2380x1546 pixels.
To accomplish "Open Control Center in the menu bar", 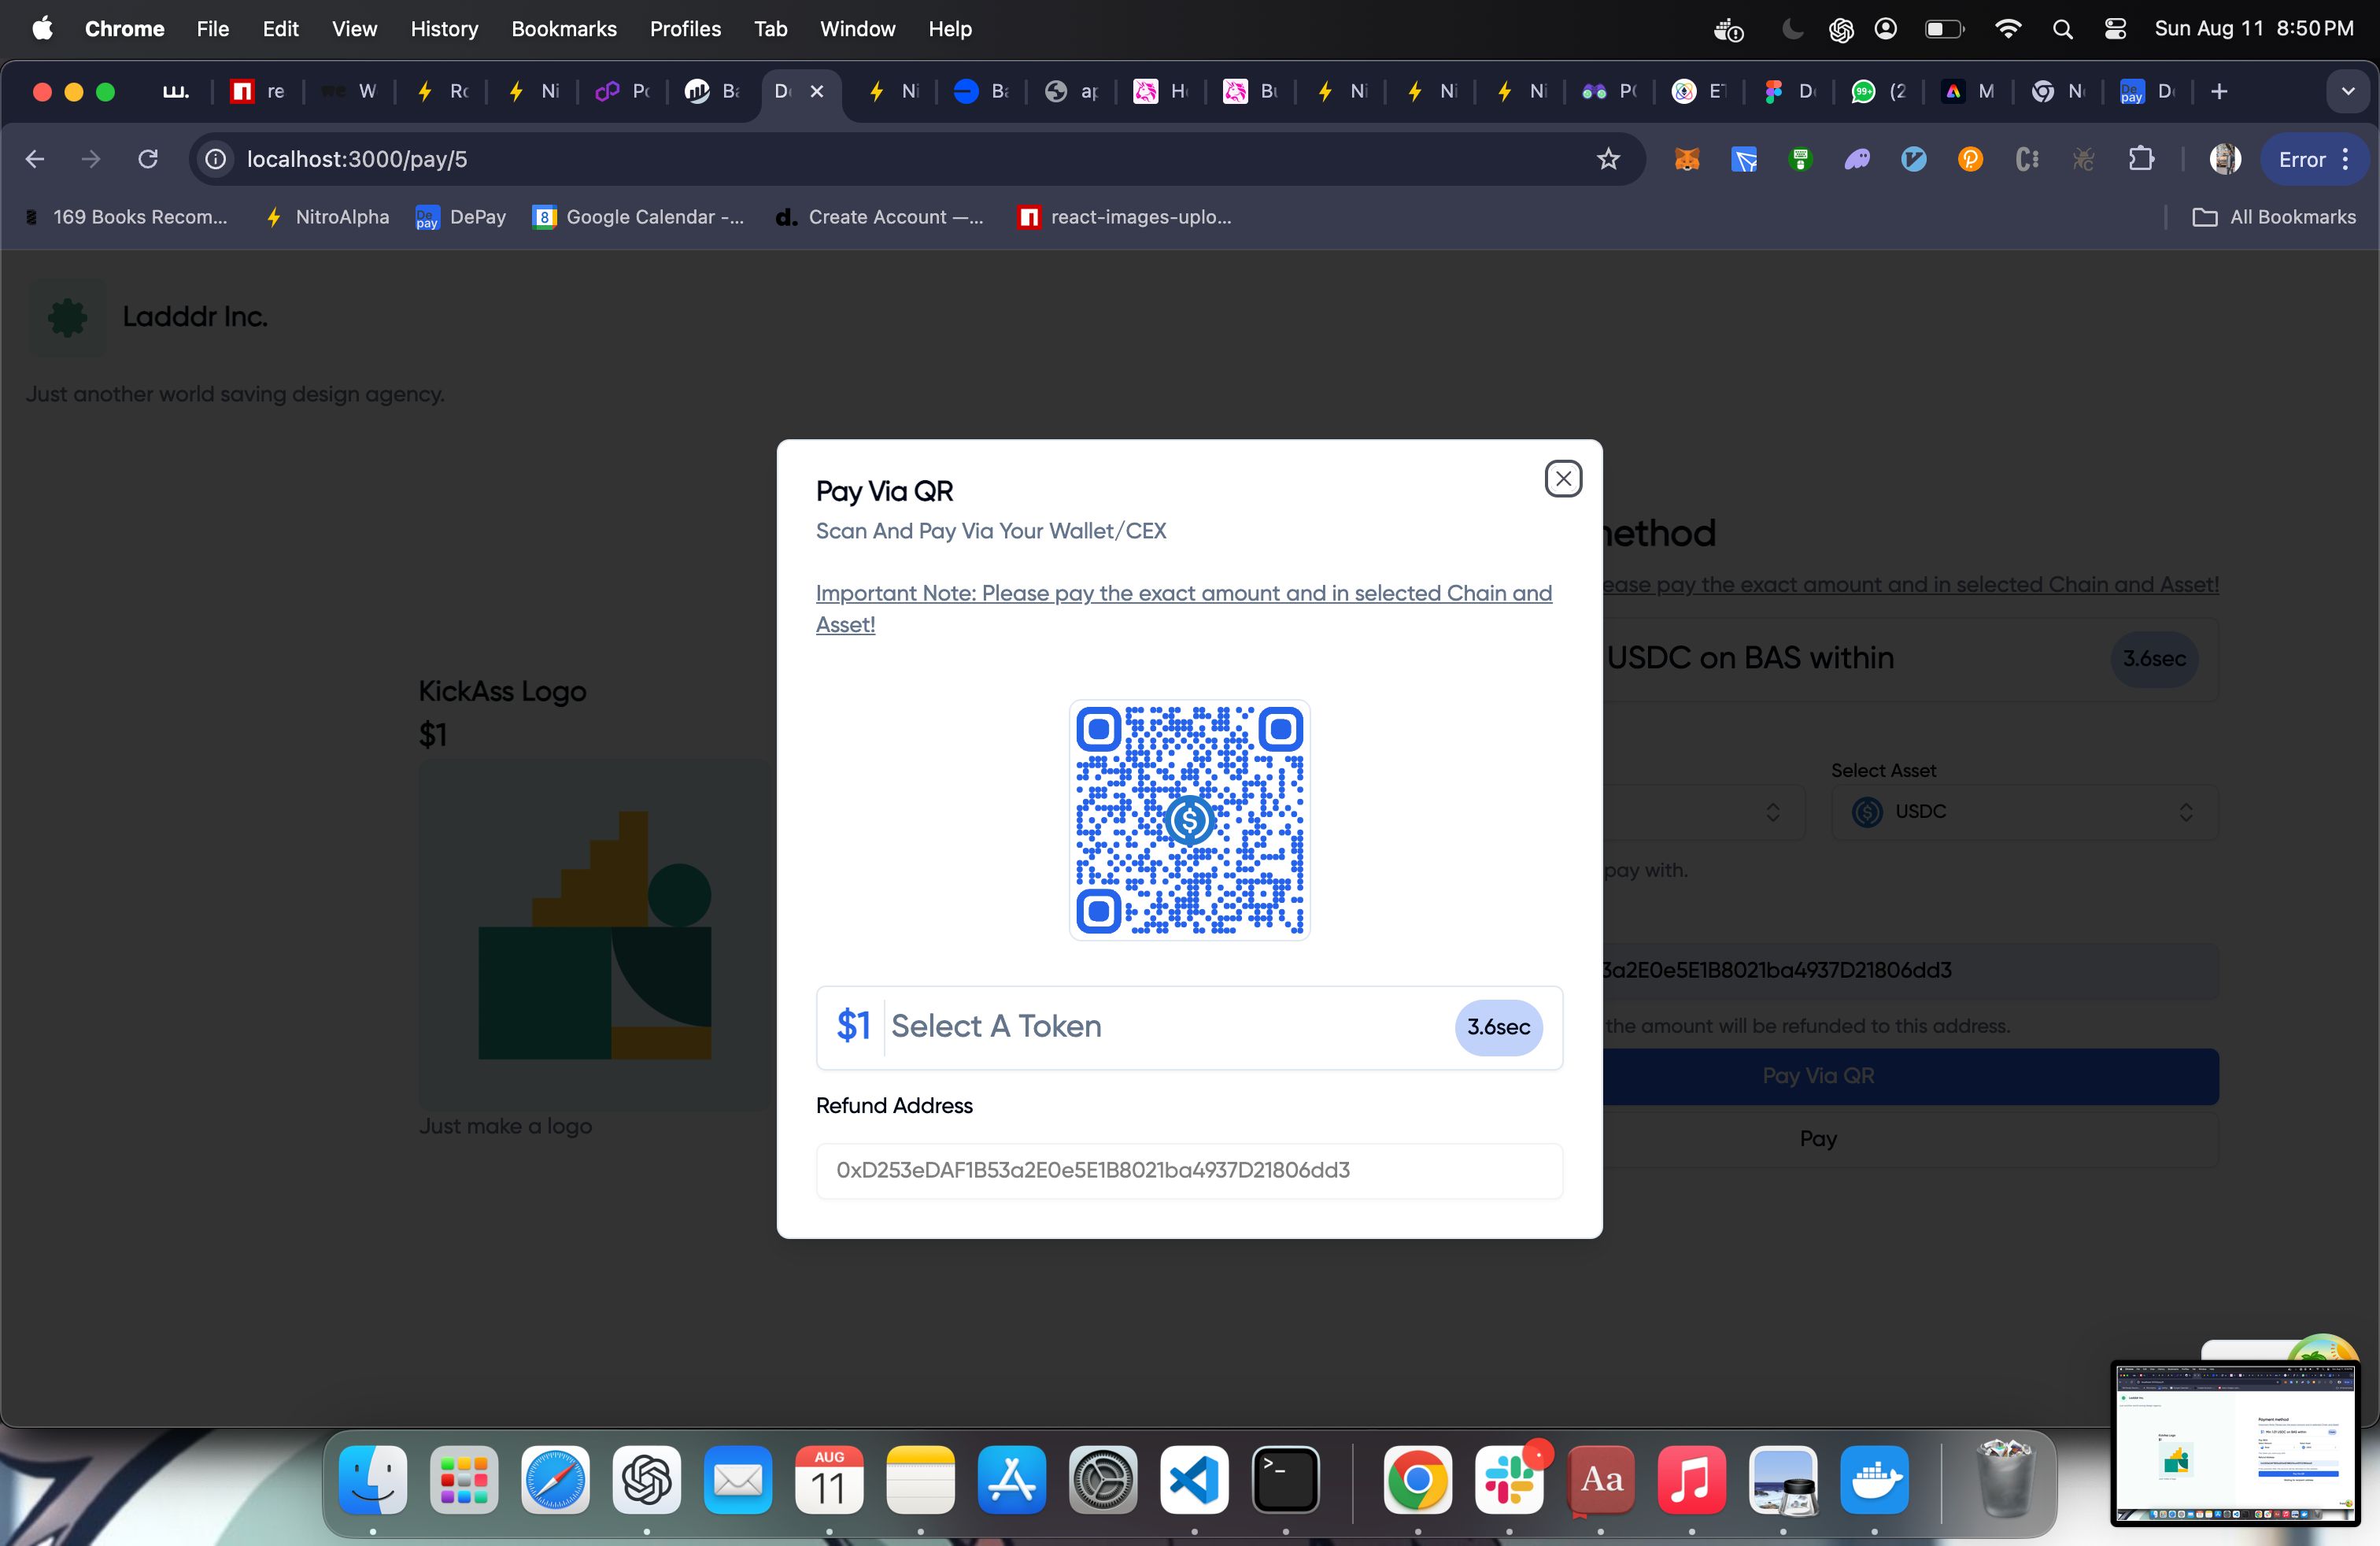I will [x=2115, y=29].
